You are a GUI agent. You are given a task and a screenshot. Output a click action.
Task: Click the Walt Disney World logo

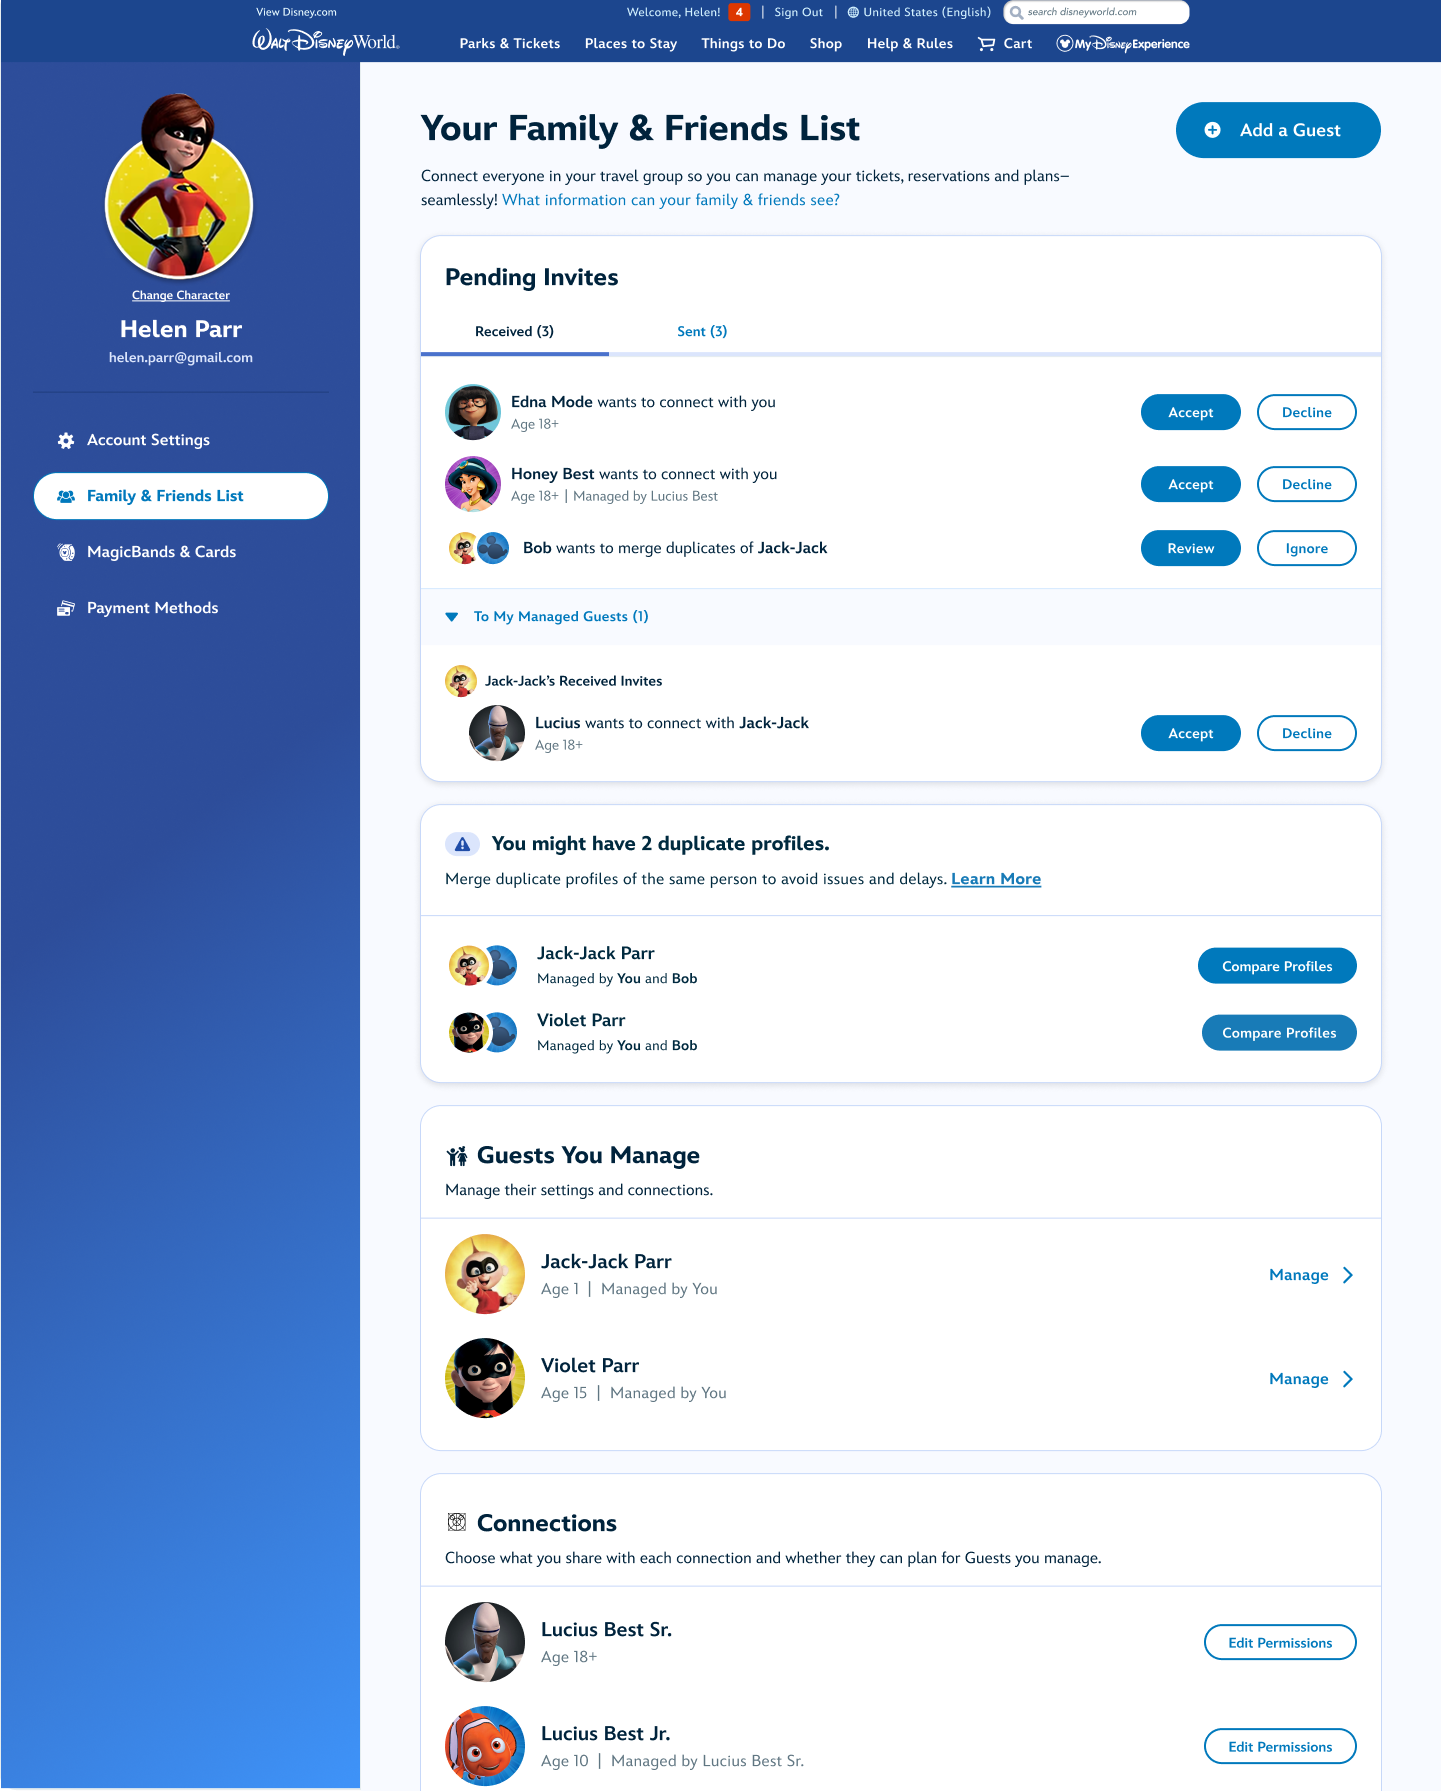(325, 42)
